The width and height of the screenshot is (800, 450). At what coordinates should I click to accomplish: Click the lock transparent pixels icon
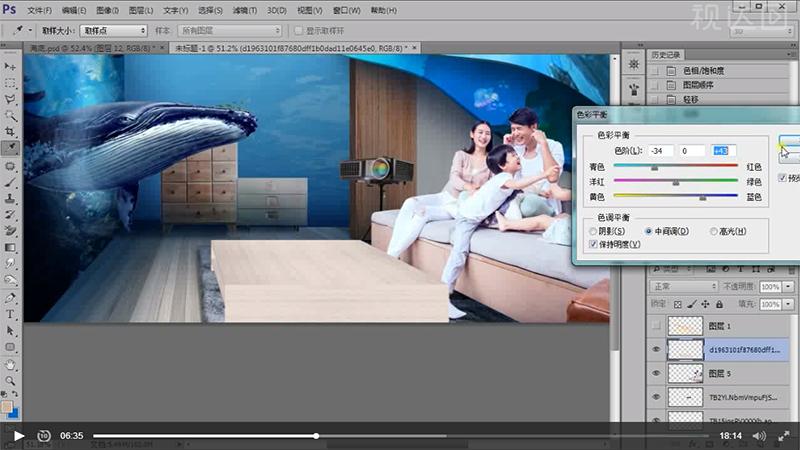pyautogui.click(x=678, y=305)
